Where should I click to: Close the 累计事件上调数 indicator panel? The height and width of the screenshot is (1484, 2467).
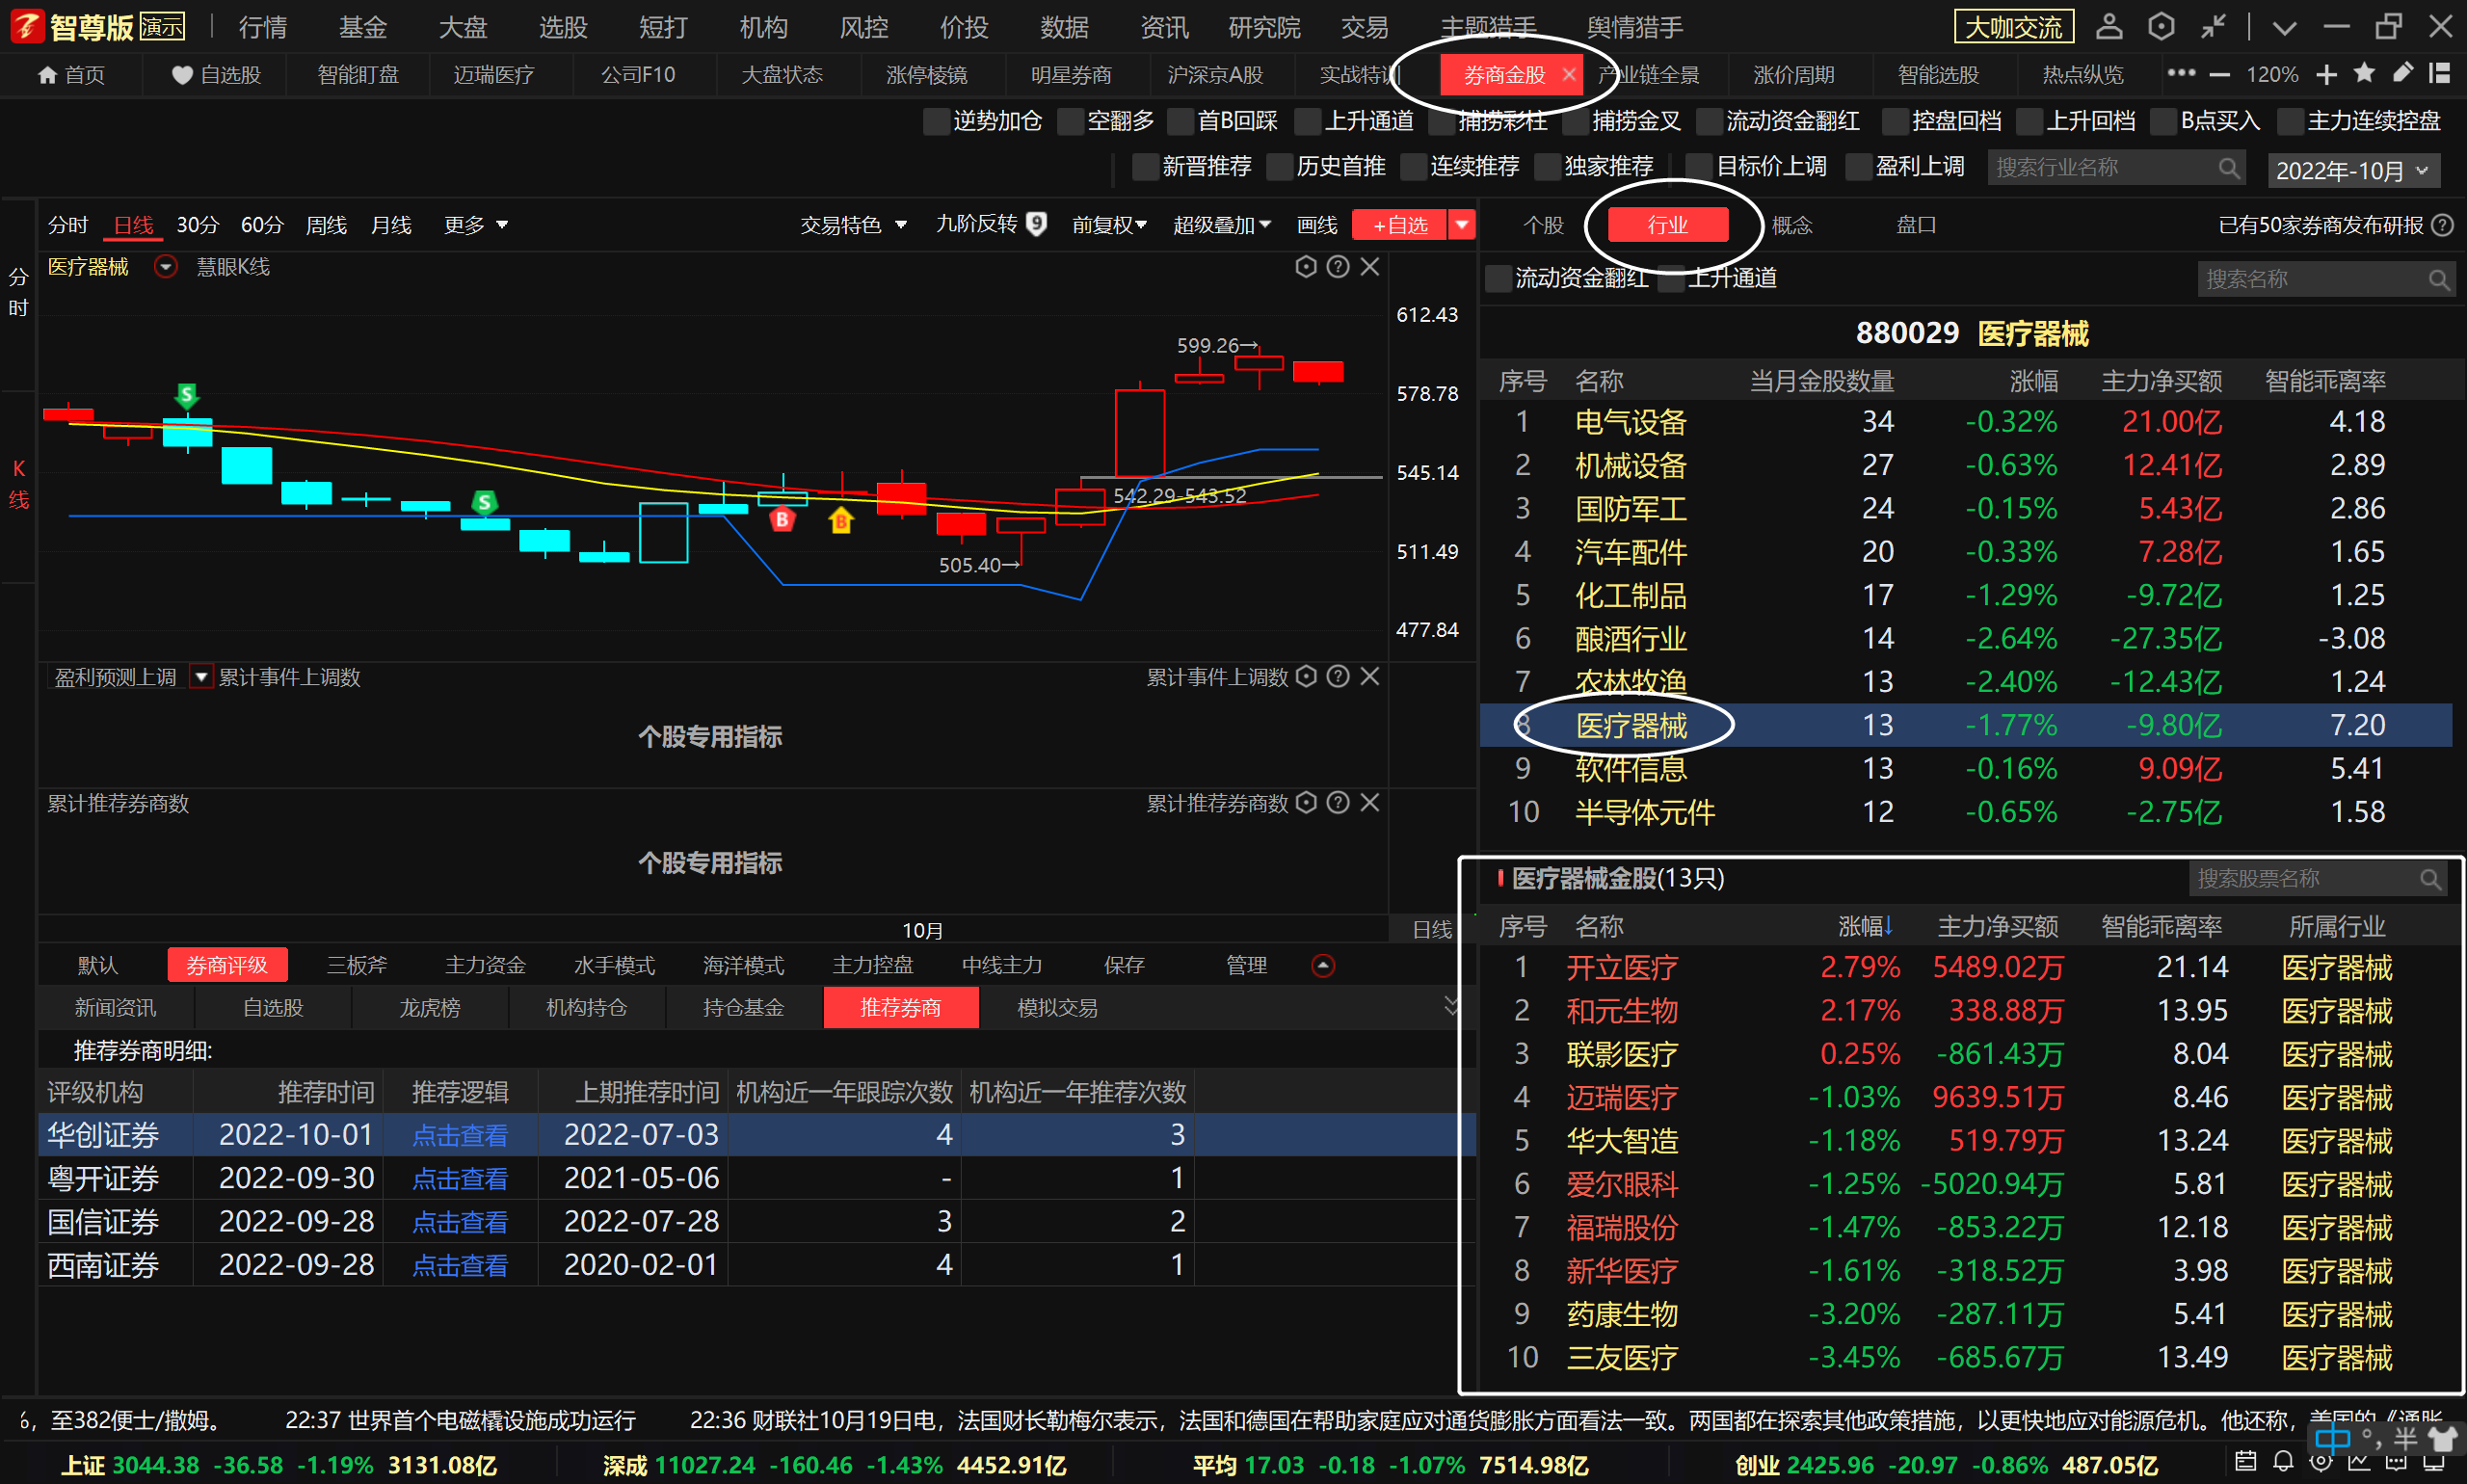1370,676
